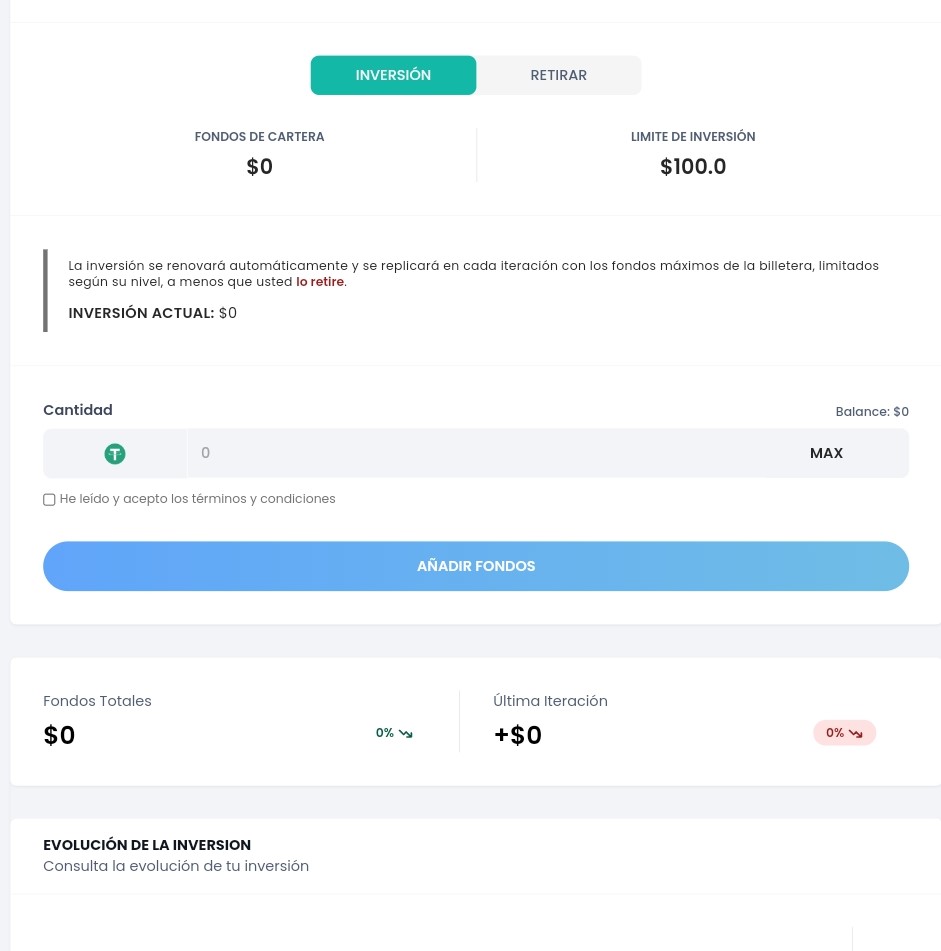The height and width of the screenshot is (951, 941).
Task: Click the INVERSIÓN ACTUAL amount
Action: tap(228, 313)
